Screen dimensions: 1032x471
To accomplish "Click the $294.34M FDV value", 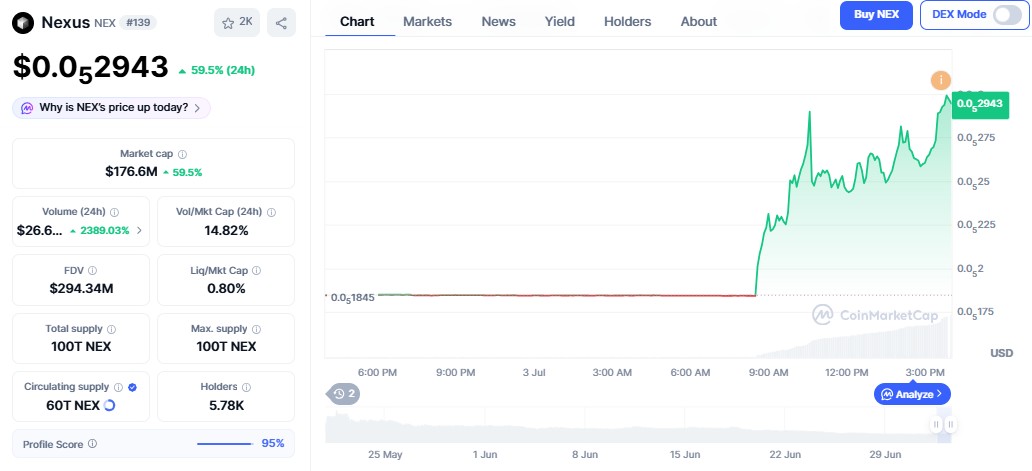I will click(x=81, y=289).
